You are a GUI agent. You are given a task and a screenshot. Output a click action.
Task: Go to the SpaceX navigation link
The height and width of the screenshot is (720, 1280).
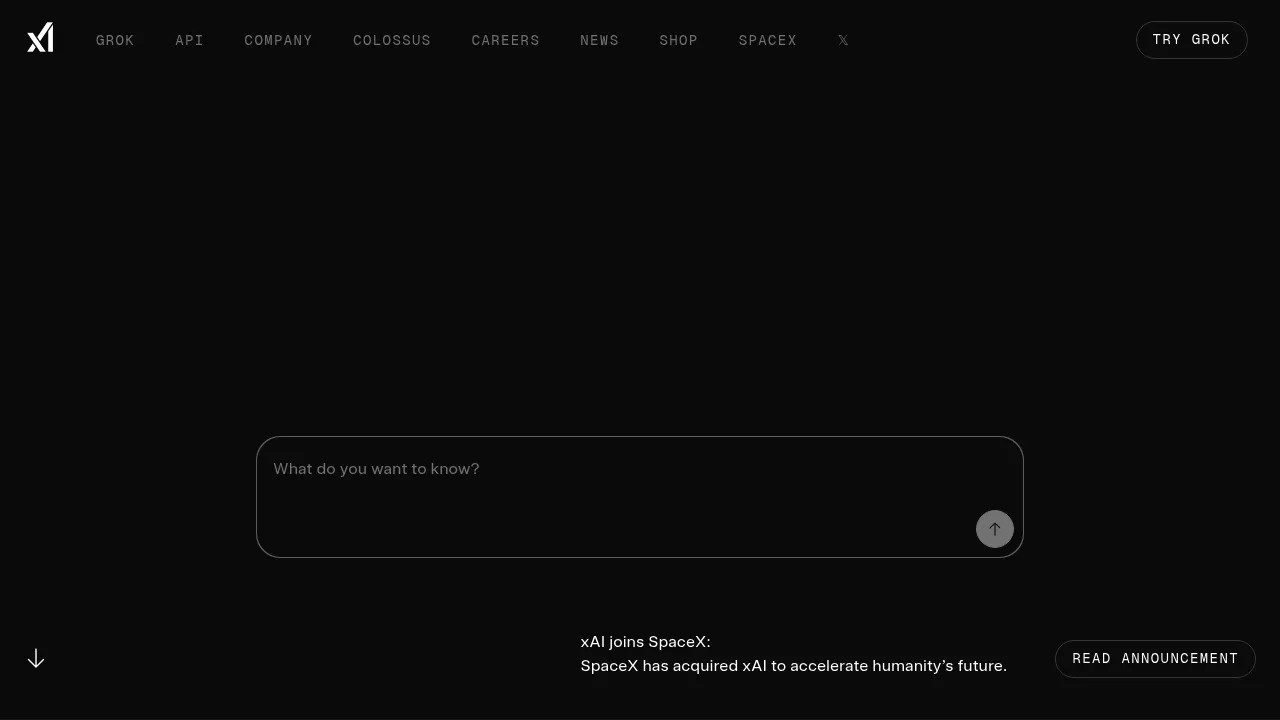[767, 40]
